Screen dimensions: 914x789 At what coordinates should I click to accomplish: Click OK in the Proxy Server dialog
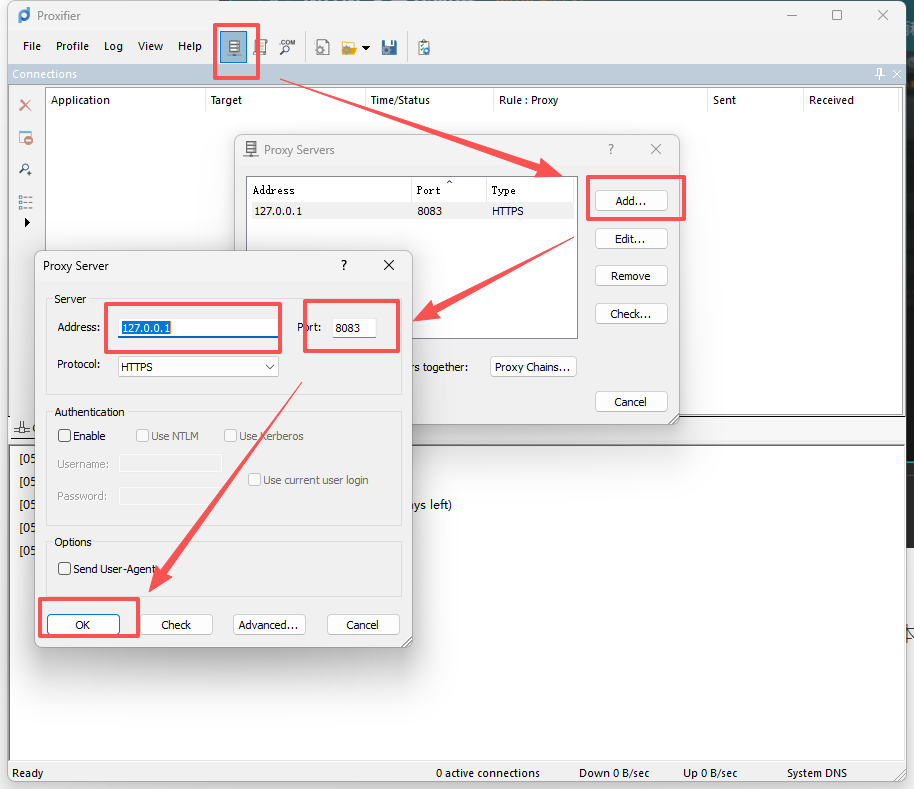(83, 625)
